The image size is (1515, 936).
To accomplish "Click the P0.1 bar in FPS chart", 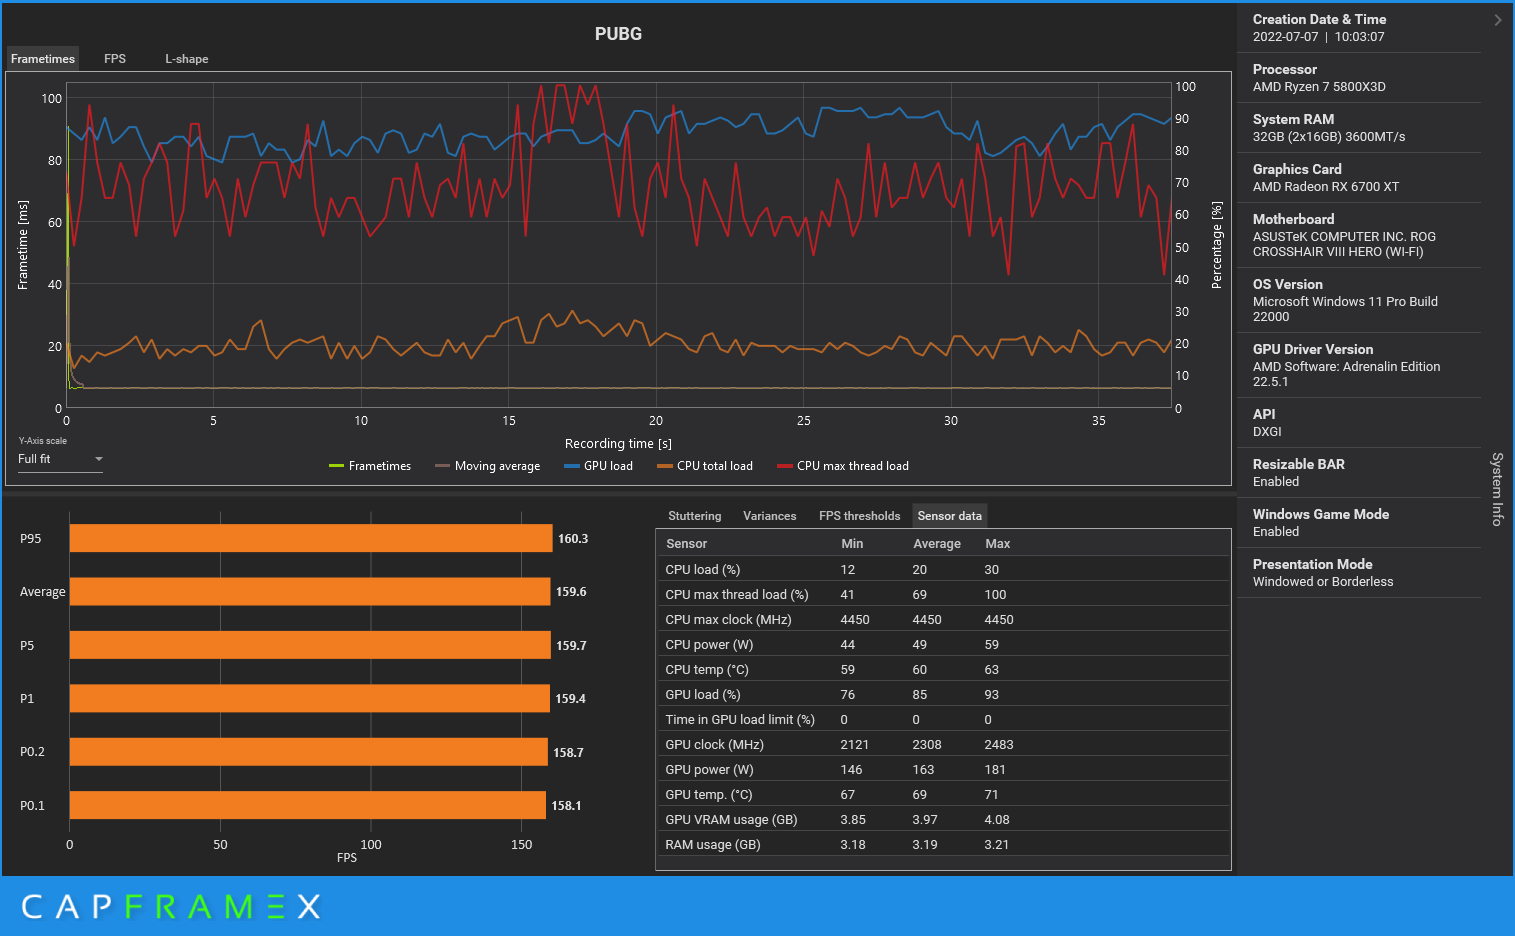I will pyautogui.click(x=308, y=805).
